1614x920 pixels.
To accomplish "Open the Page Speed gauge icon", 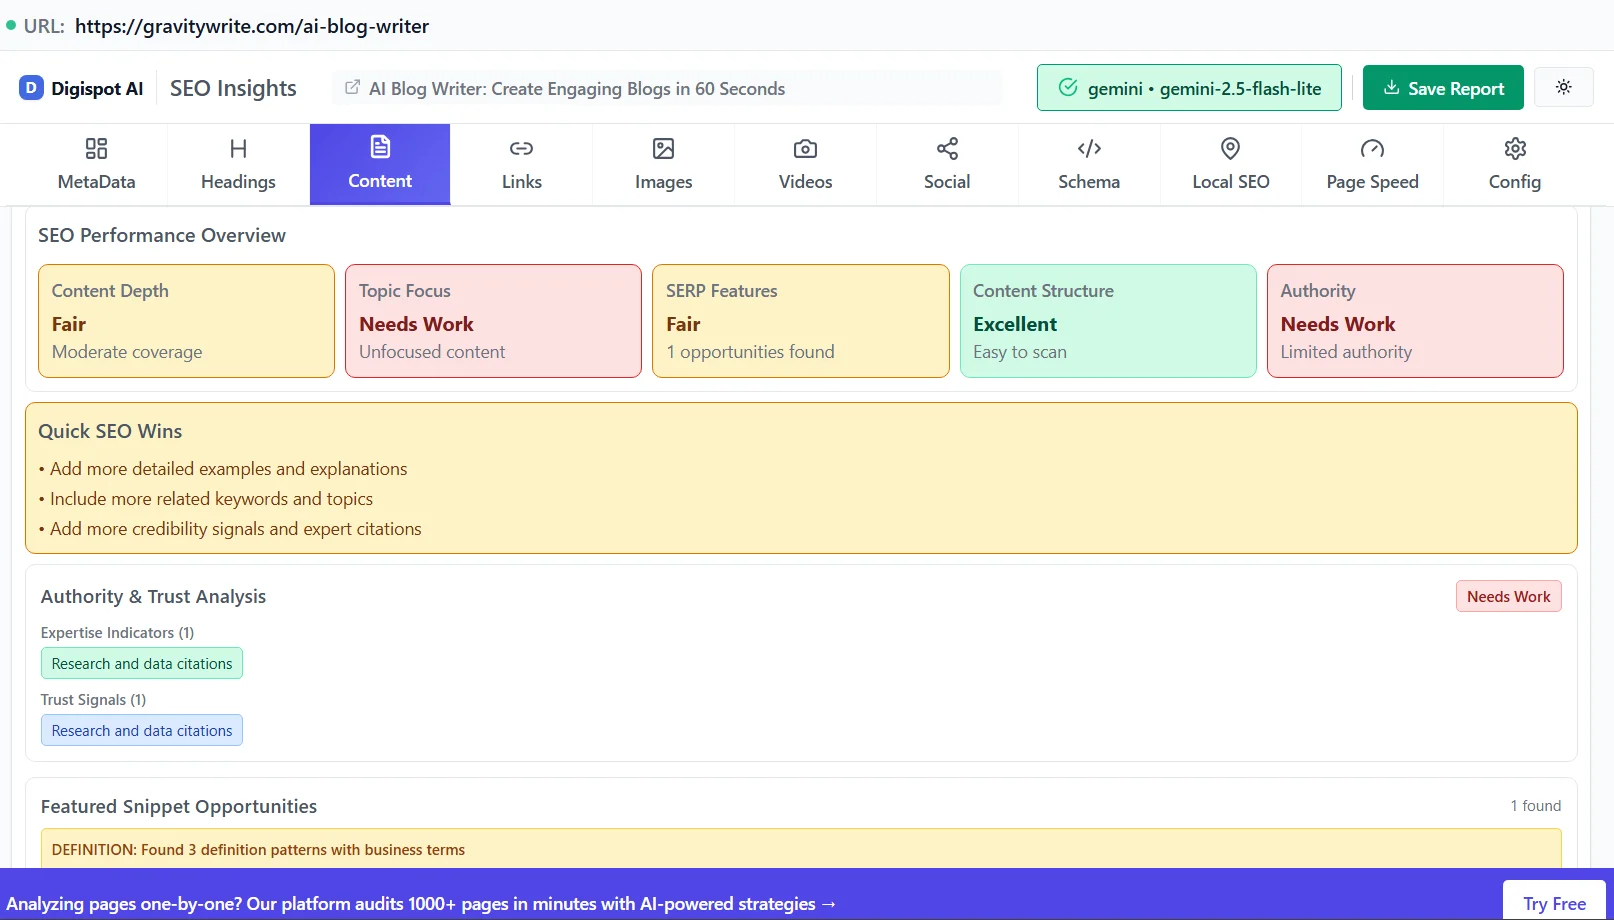I will [x=1372, y=148].
